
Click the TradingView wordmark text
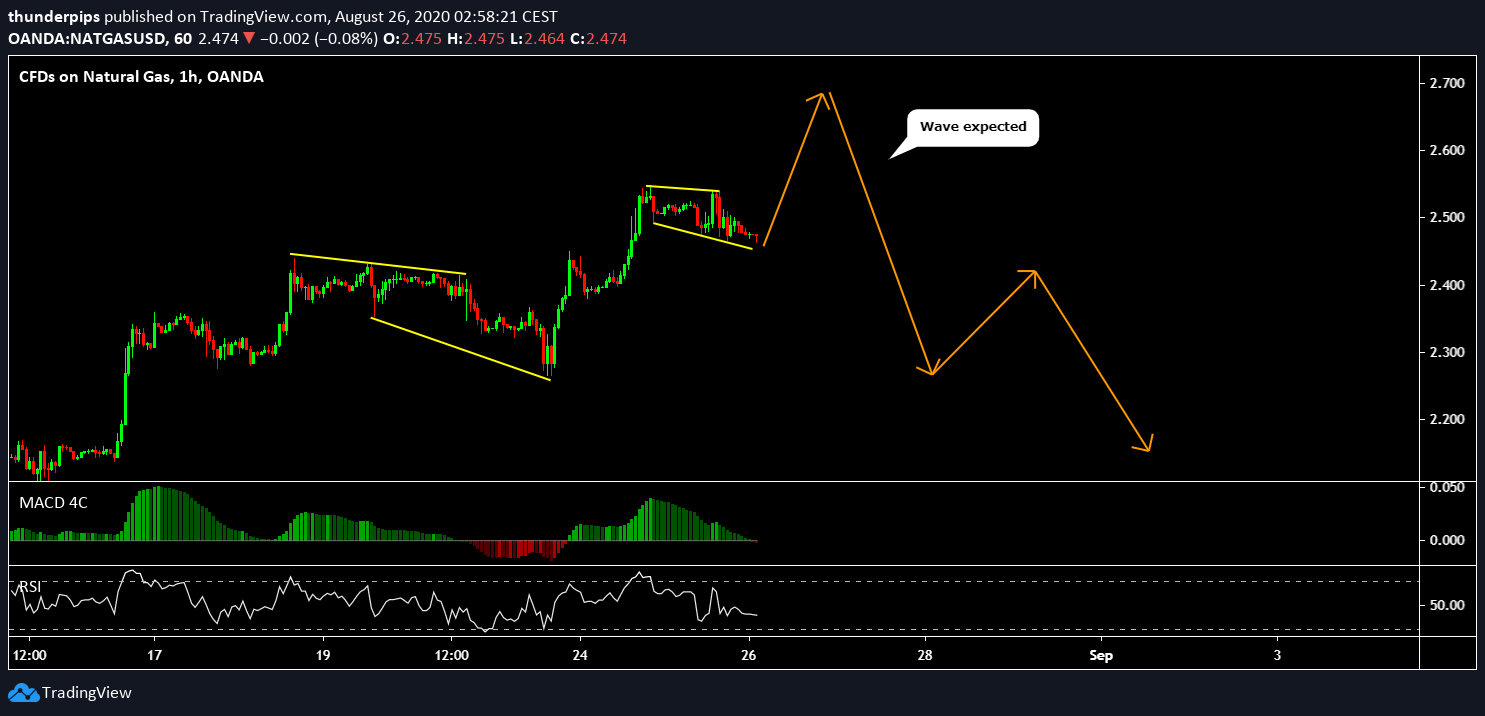click(87, 693)
